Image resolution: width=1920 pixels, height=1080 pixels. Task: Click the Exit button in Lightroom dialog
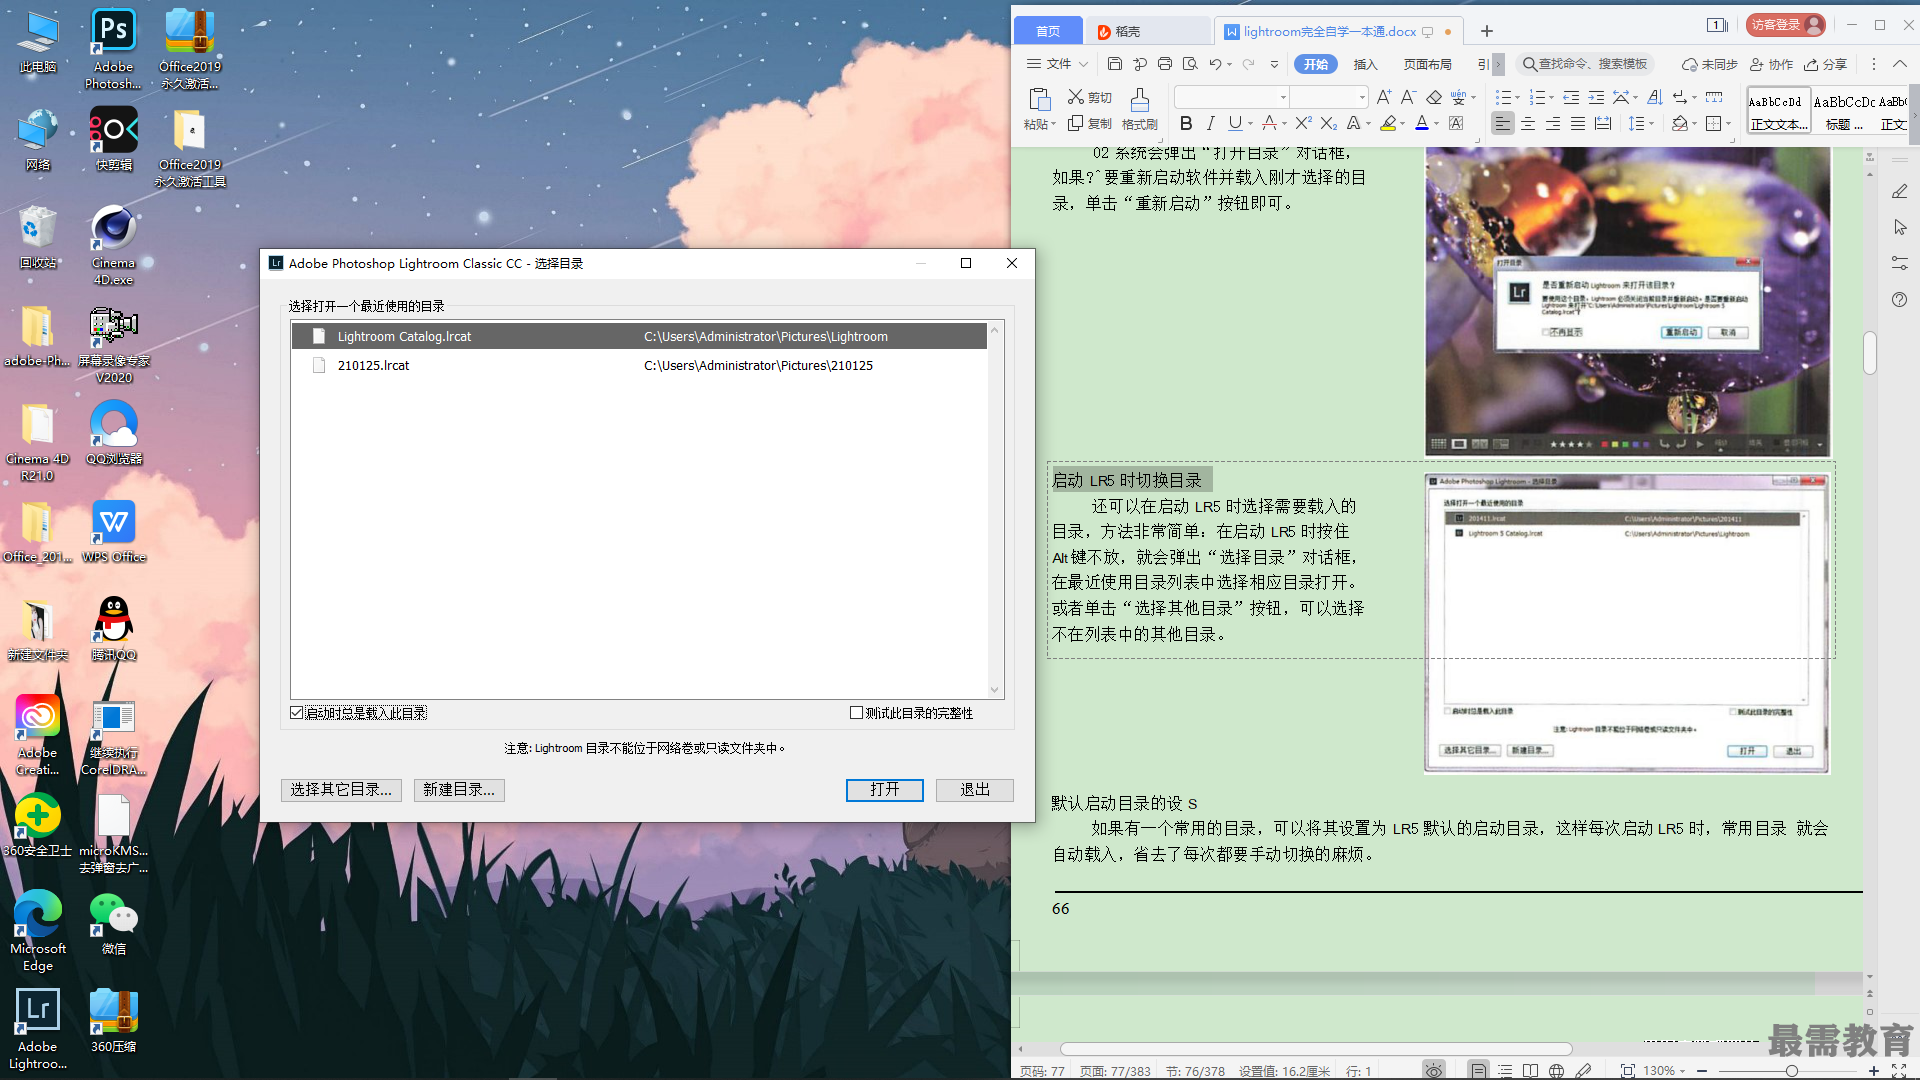coord(975,790)
